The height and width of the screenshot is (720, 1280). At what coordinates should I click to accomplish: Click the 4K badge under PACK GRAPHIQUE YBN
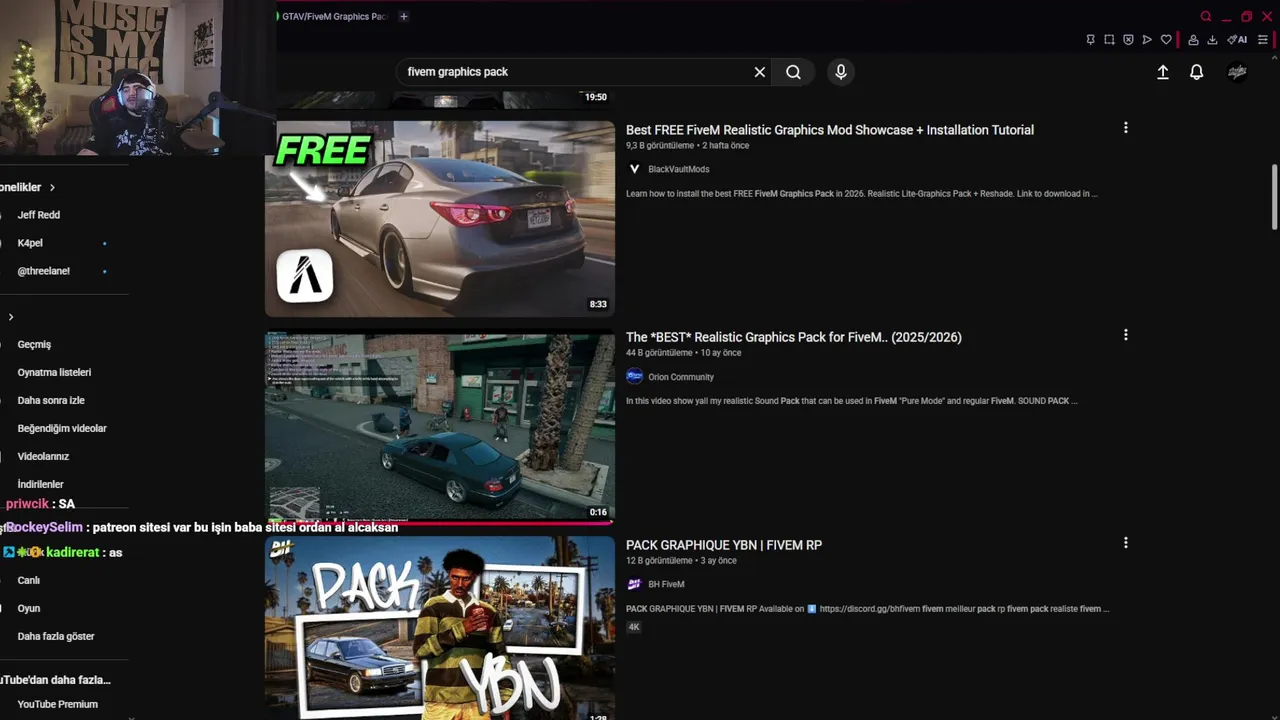(634, 627)
